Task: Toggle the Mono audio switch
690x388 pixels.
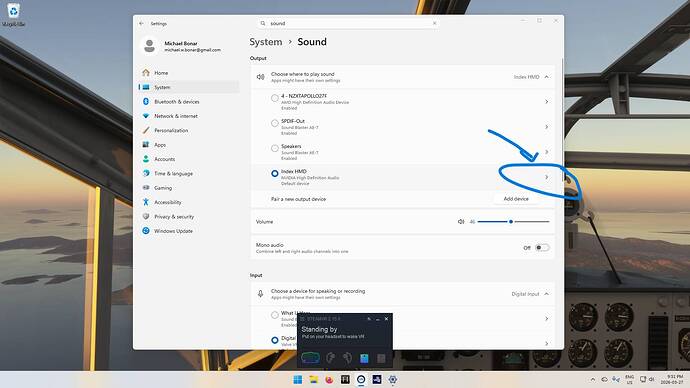Action: coord(542,248)
